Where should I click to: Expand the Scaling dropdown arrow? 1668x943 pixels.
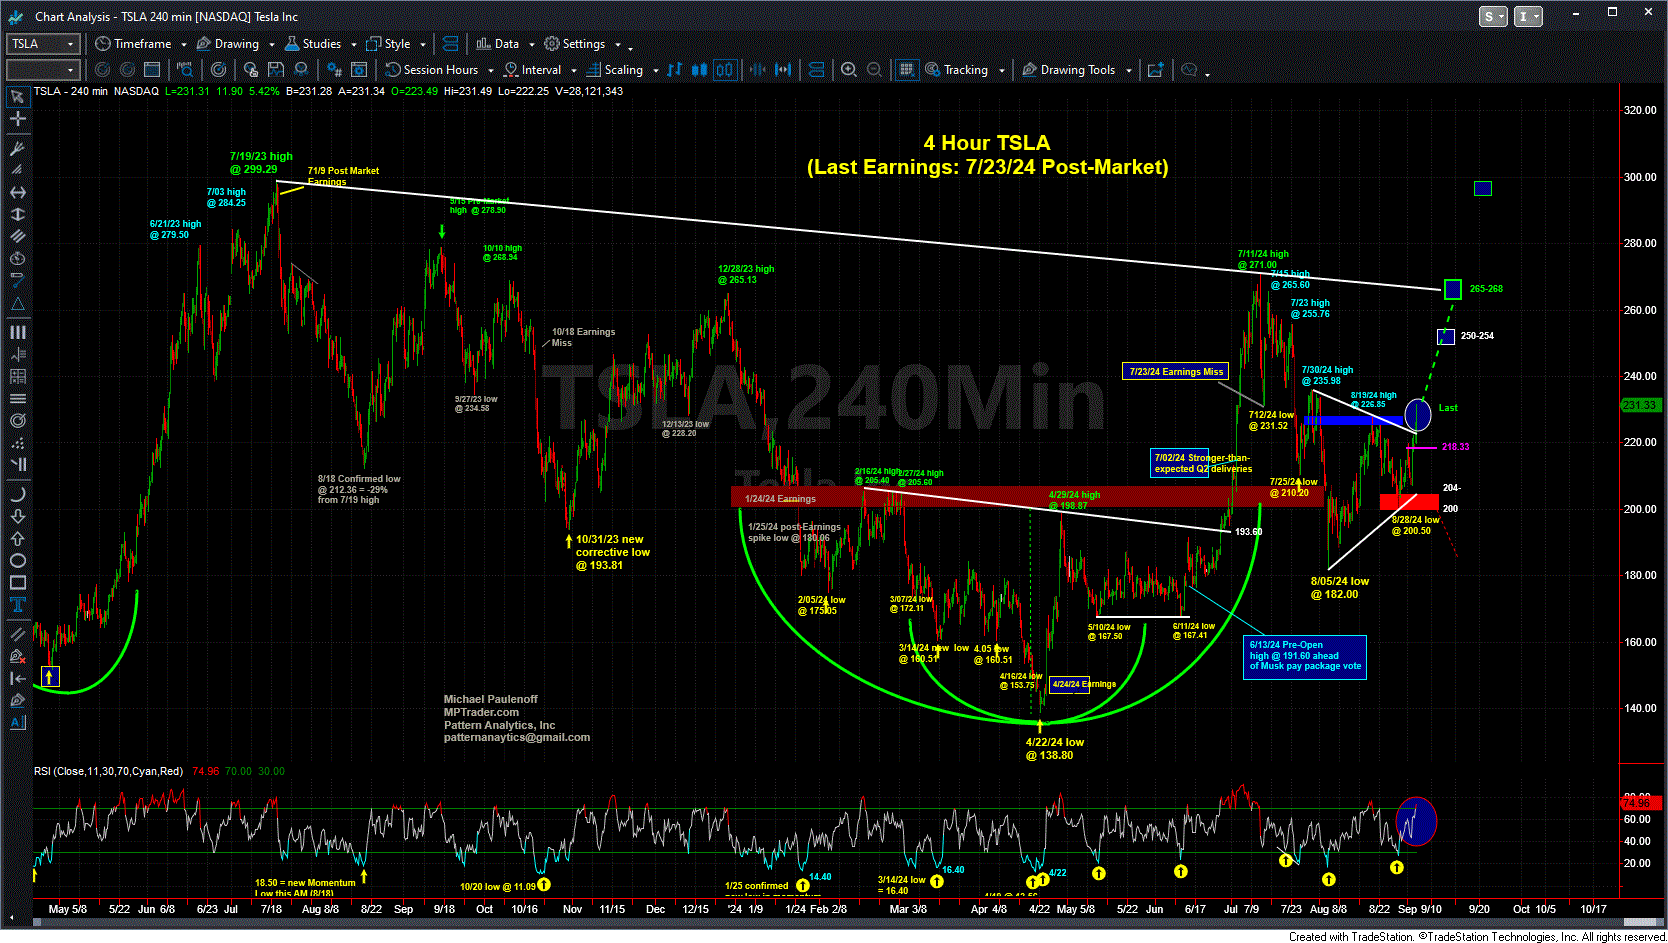click(656, 70)
